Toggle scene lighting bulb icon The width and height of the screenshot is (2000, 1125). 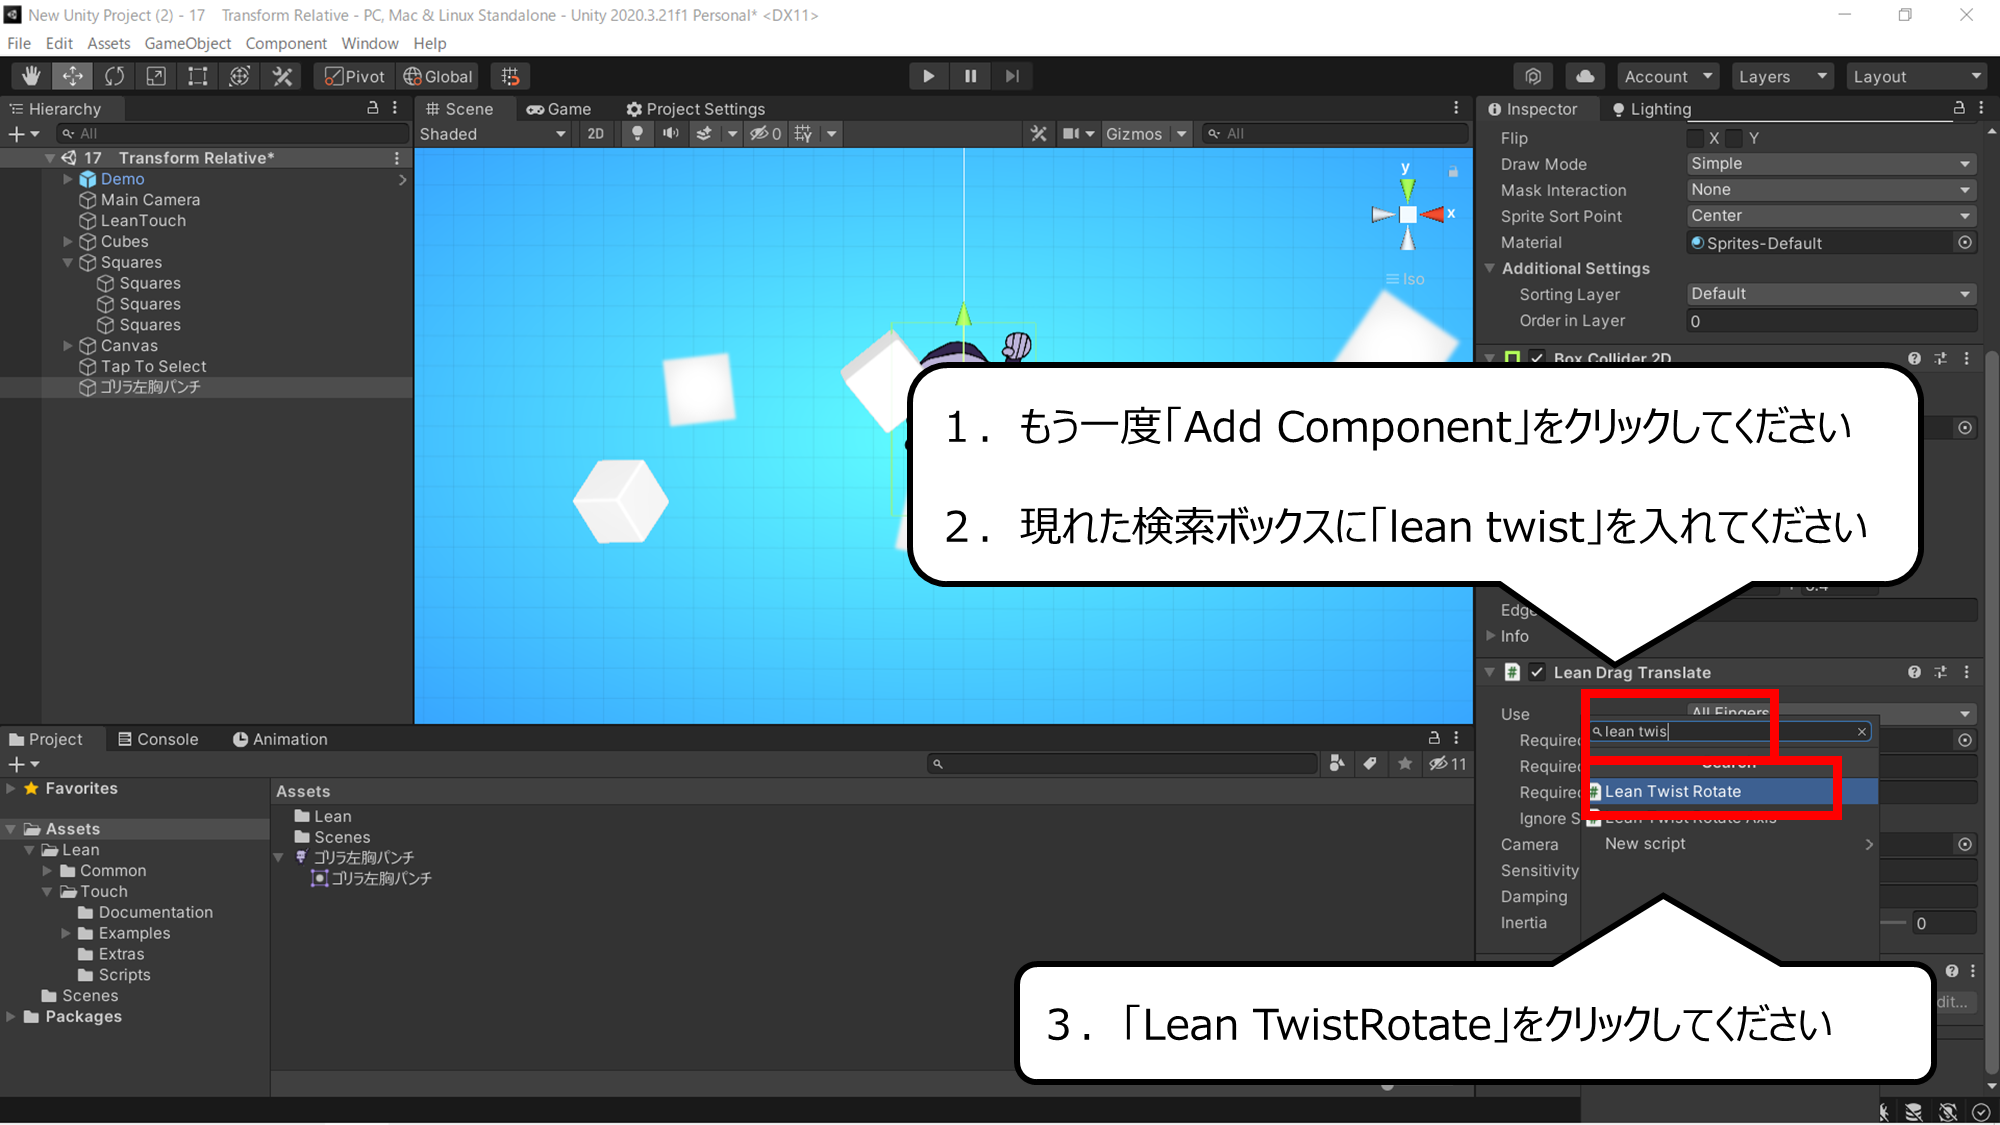pyautogui.click(x=637, y=134)
